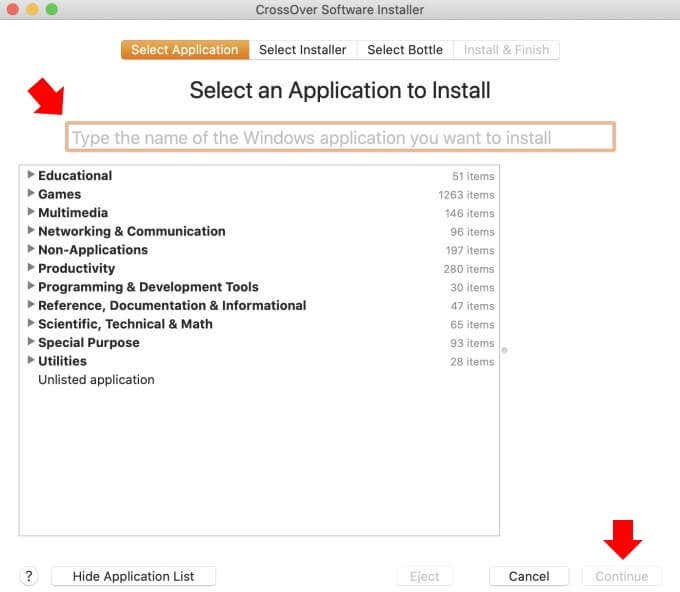Select the Utilities category label
Screen dimensions: 680x592
[x=62, y=361]
